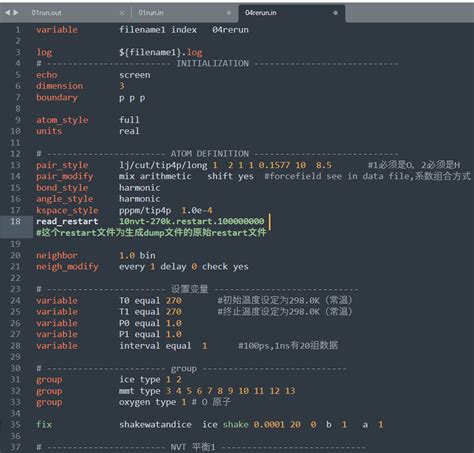Click 'full' after atom_style
This screenshot has width=474, height=453.
point(129,120)
